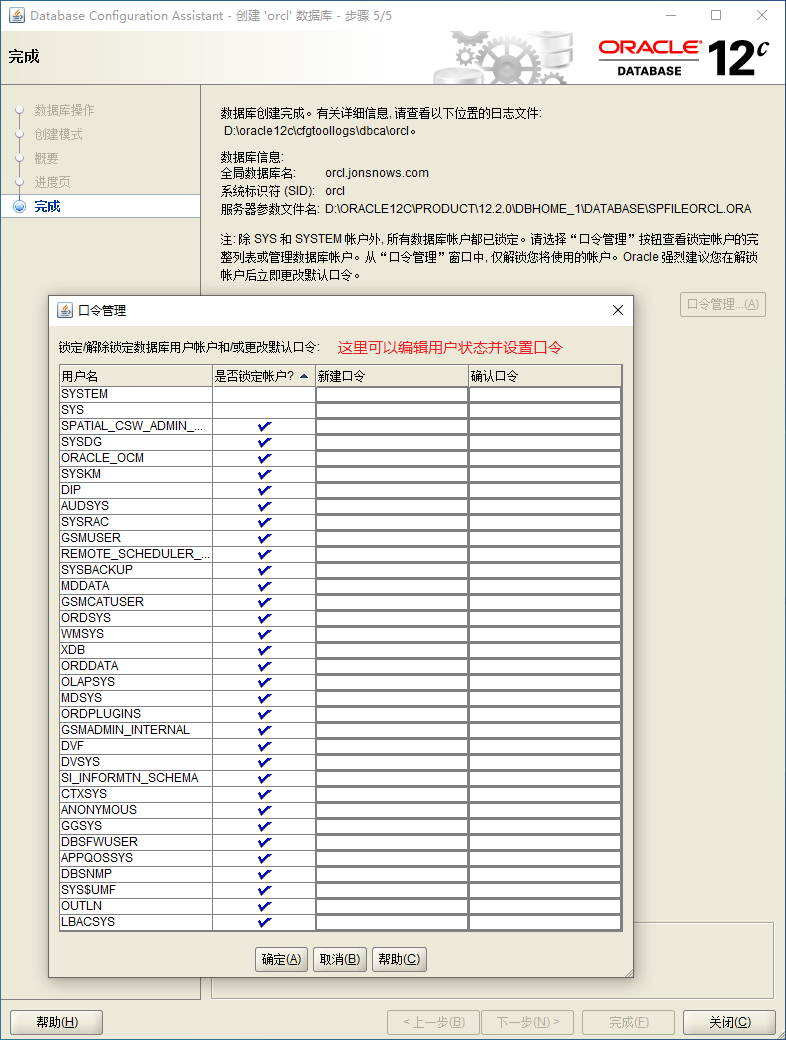Screen dimensions: 786x1040
Task: Close the 口令管理 dialog with the X
Action: point(618,311)
